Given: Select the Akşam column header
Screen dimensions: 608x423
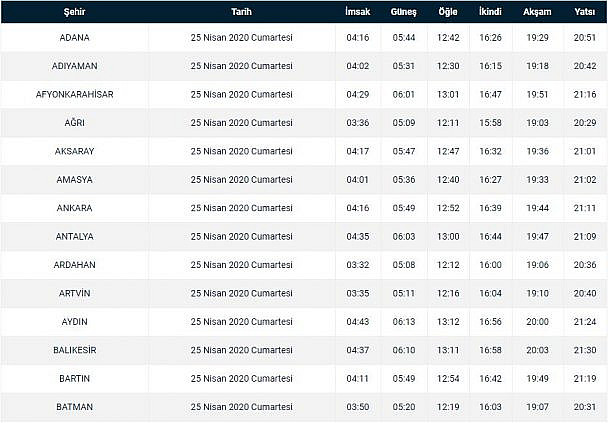Looking at the screenshot, I should [x=537, y=11].
